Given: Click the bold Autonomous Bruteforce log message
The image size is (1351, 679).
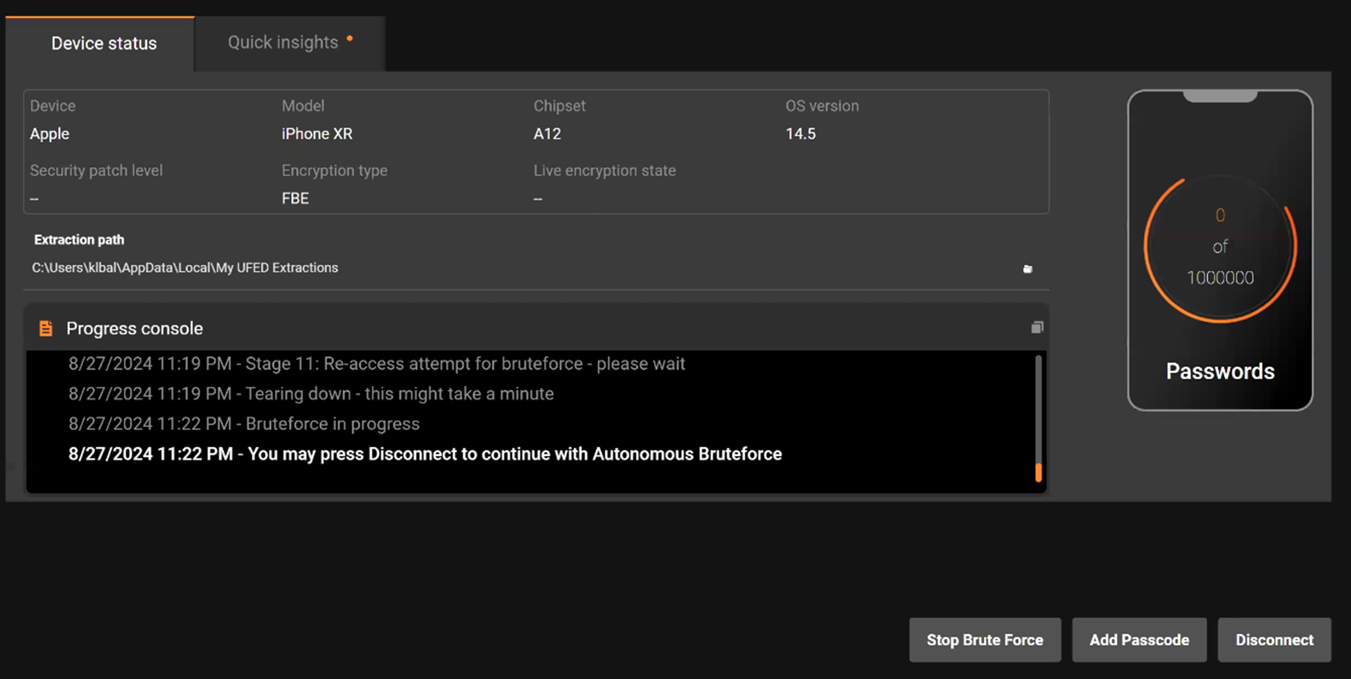Looking at the screenshot, I should point(425,454).
